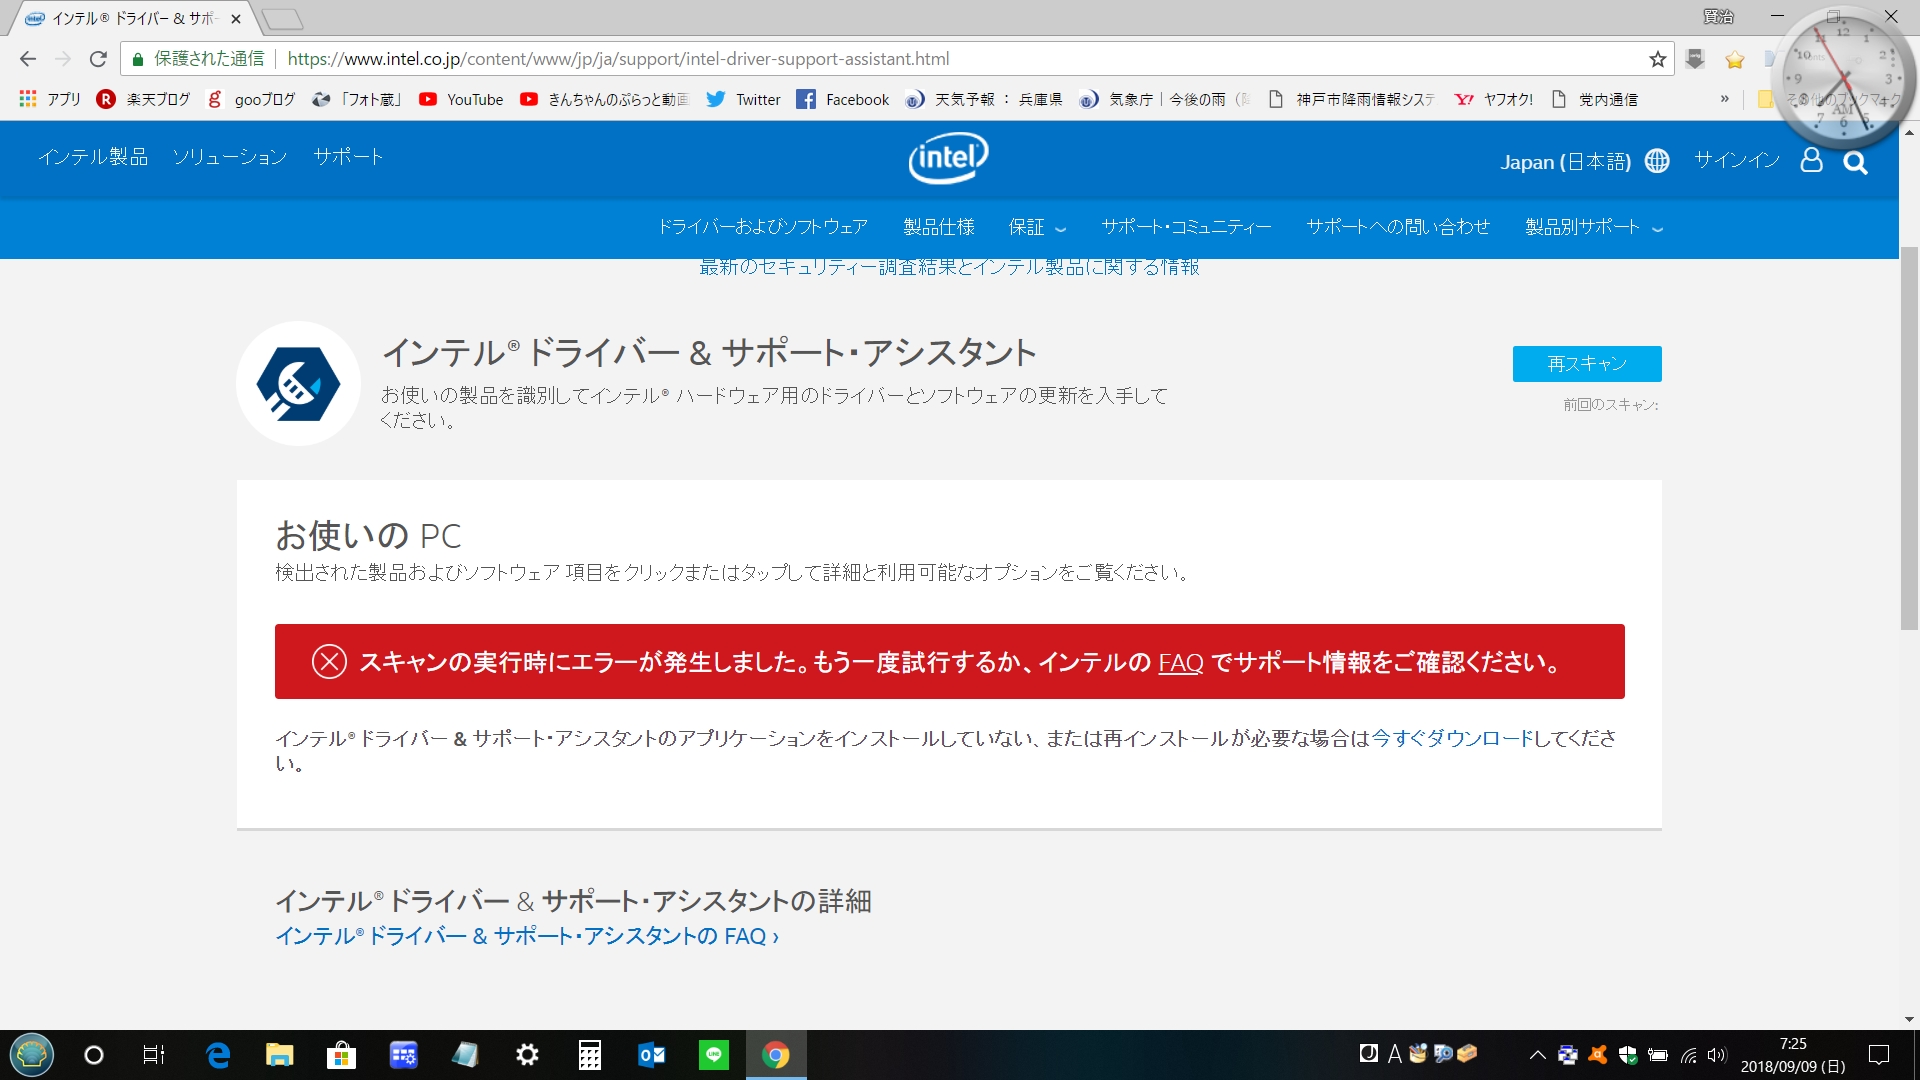Viewport: 1920px width, 1080px height.
Task: Open Wi-Fi network tray icon
Action: (1688, 1055)
